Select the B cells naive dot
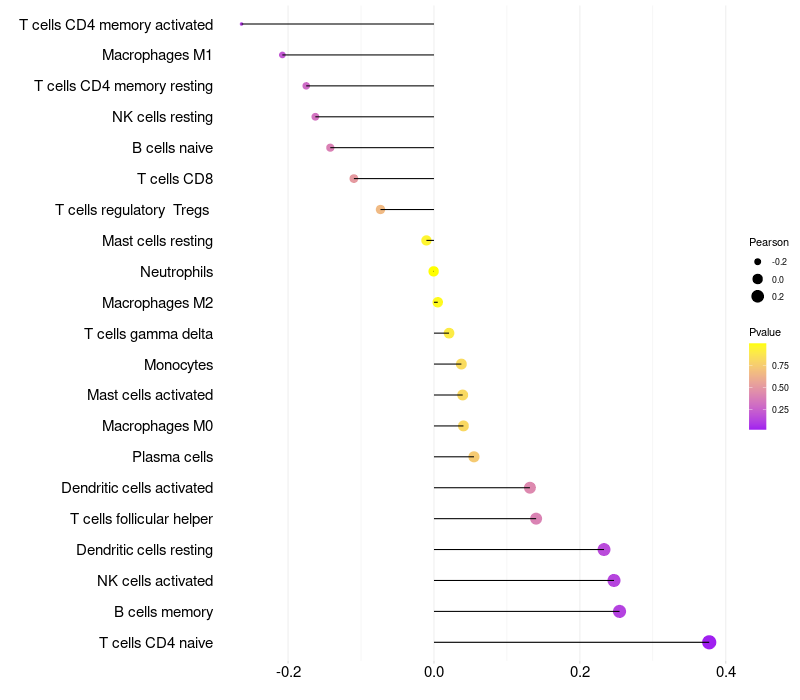Screen dimensions: 800x700 [330, 148]
